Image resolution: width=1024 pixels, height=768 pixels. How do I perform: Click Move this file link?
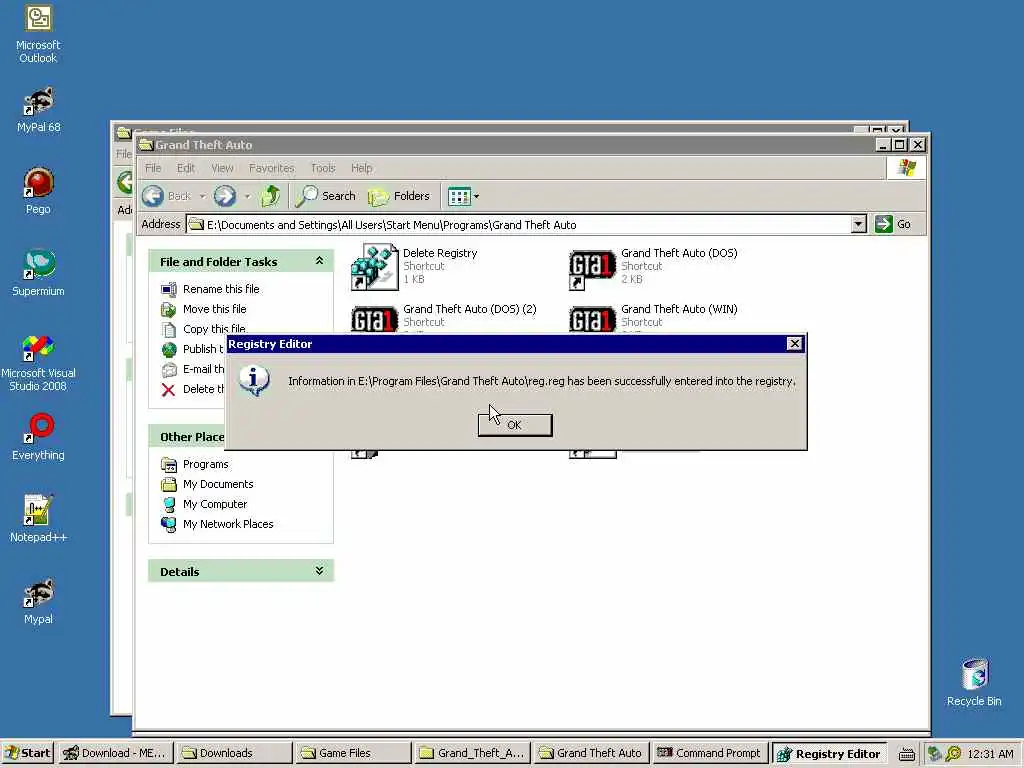214,309
